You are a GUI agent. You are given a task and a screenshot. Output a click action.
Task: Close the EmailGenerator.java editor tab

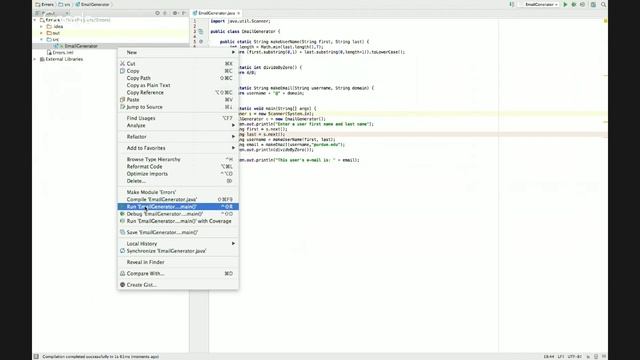coord(239,13)
